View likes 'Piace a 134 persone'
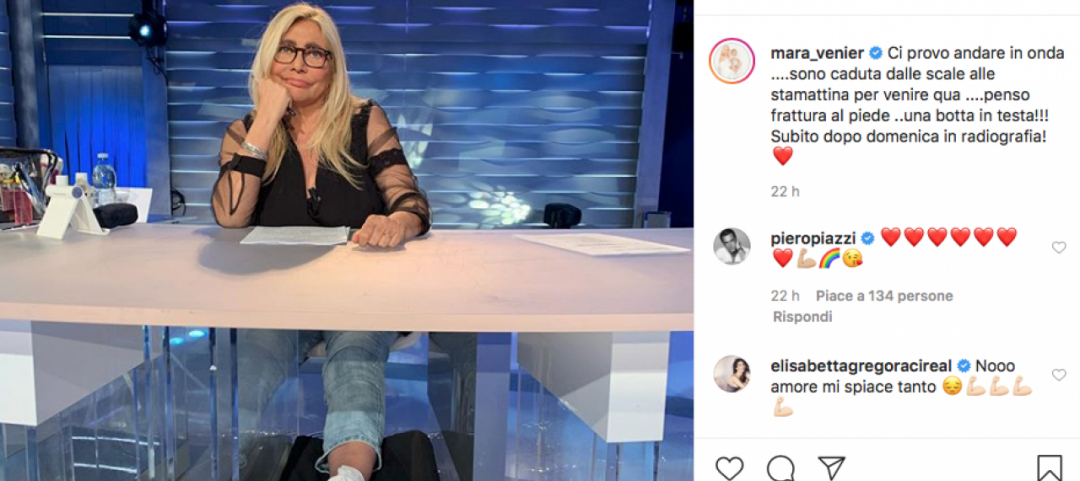 click(884, 296)
